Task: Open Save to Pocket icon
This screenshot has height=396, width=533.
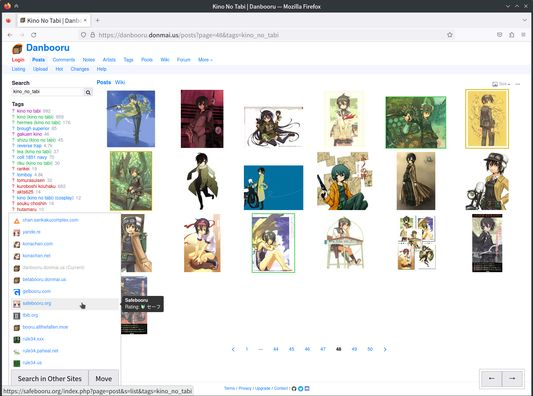Action: (499, 35)
